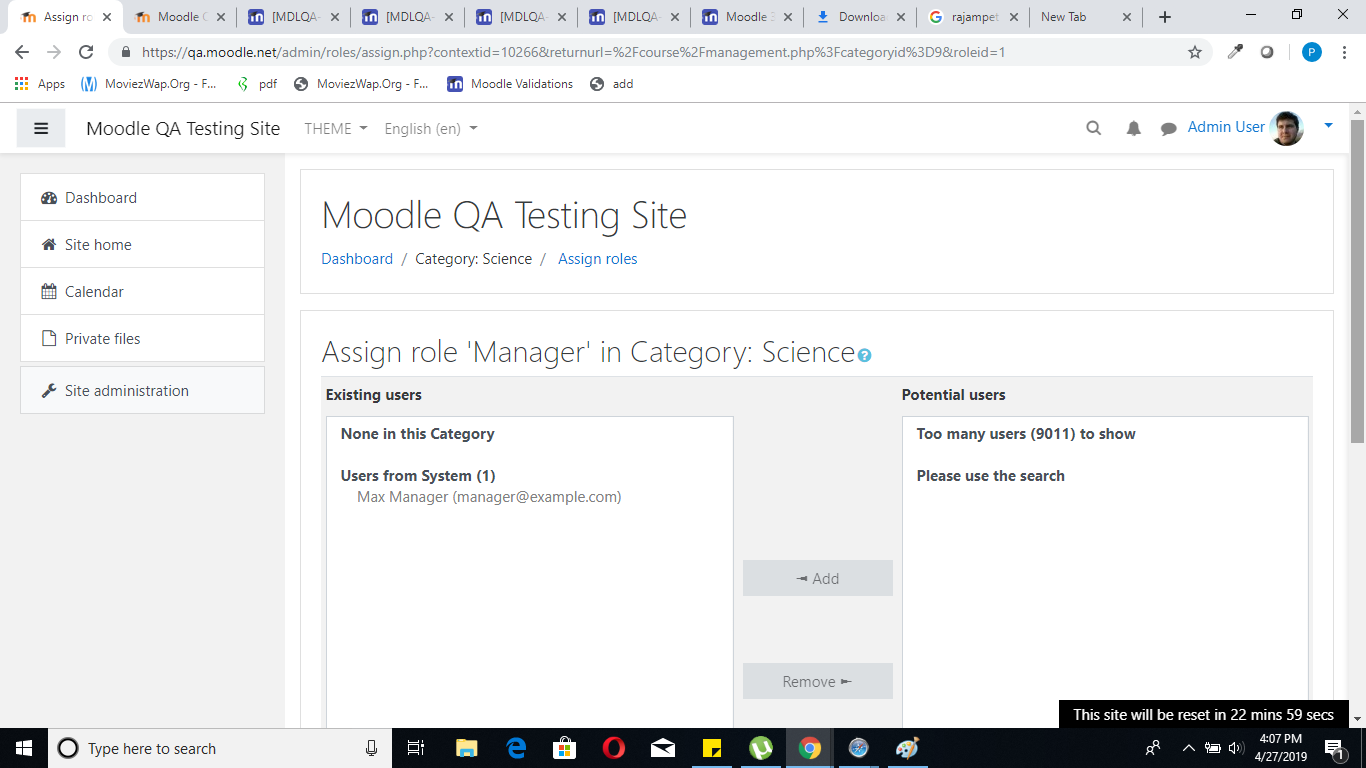Viewport: 1366px width, 768px height.
Task: Reload the page with the refresh icon
Action: point(86,52)
